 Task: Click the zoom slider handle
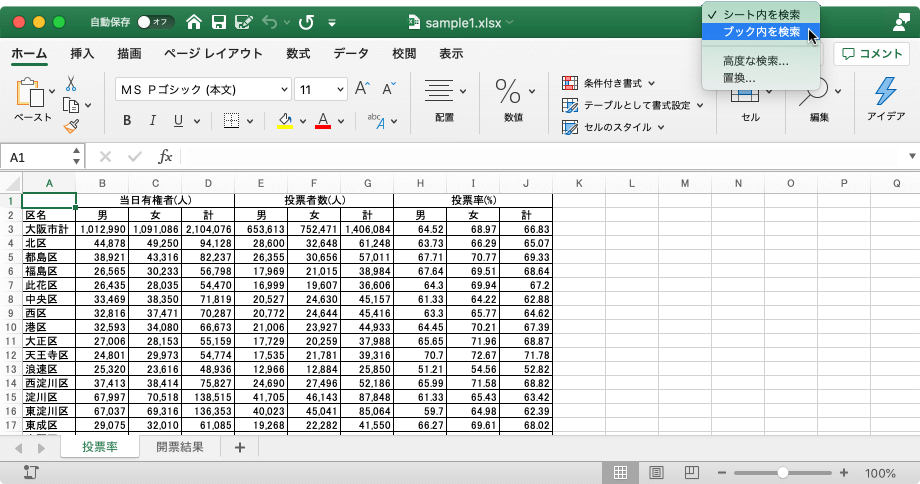coord(783,472)
